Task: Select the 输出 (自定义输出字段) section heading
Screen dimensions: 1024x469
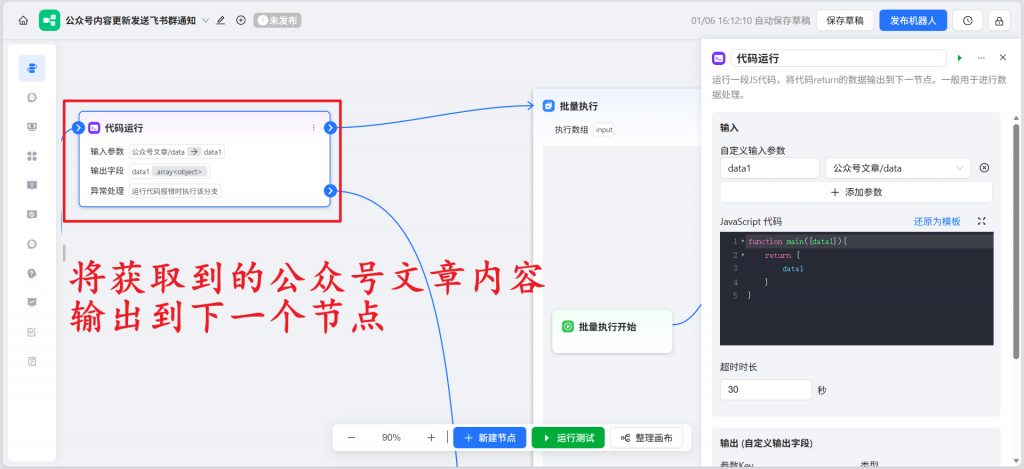Action: [x=767, y=443]
